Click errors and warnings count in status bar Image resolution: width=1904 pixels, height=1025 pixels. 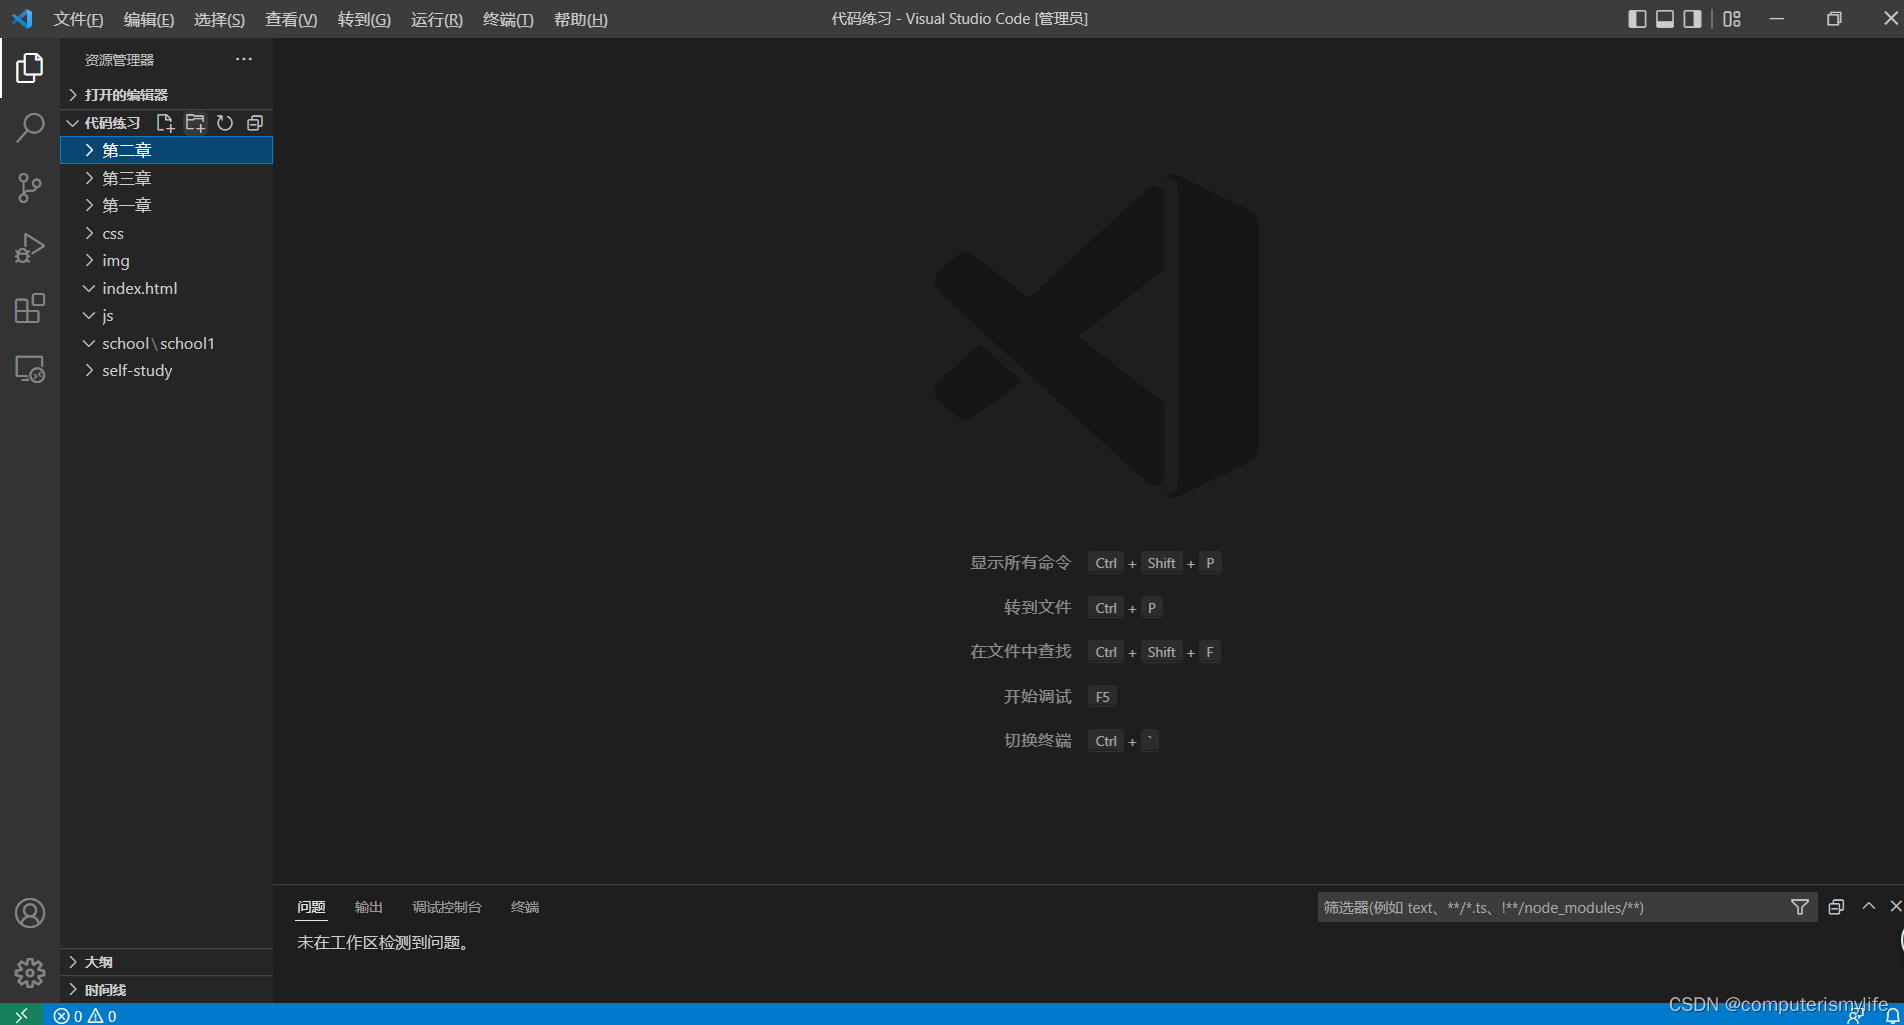tap(85, 1016)
